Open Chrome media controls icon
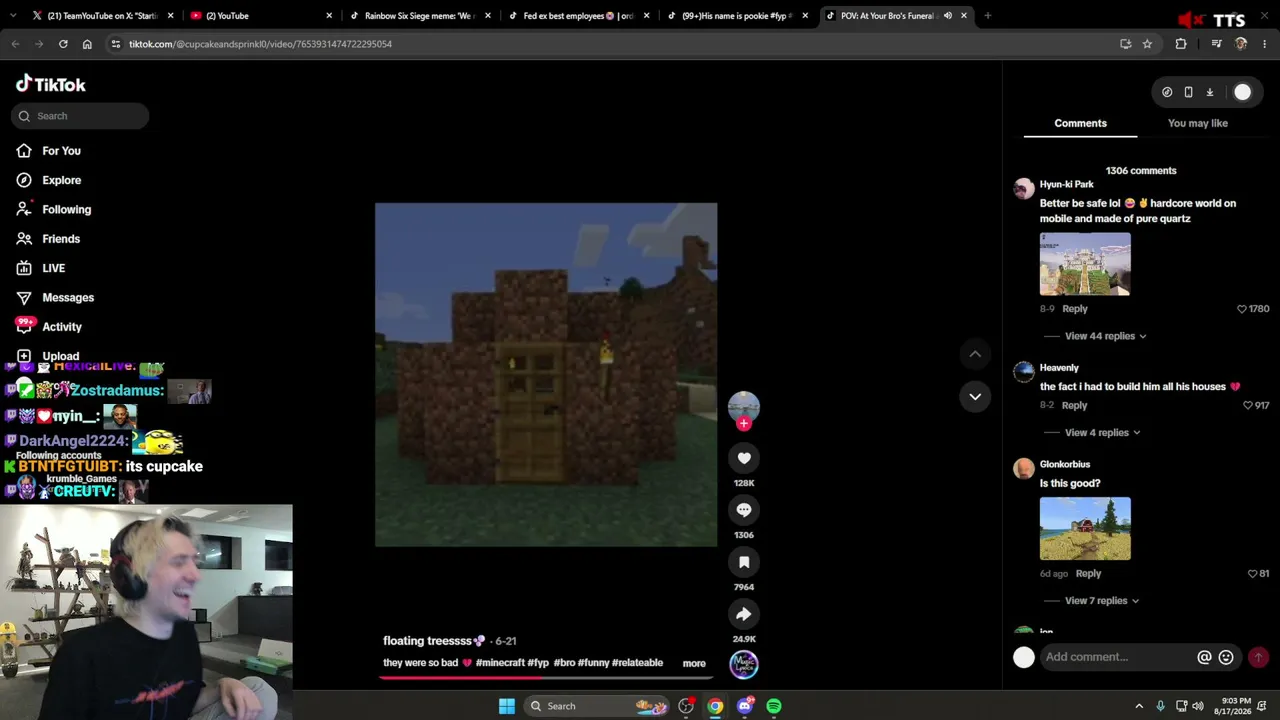Screen dimensions: 1280x720 click(1216, 44)
